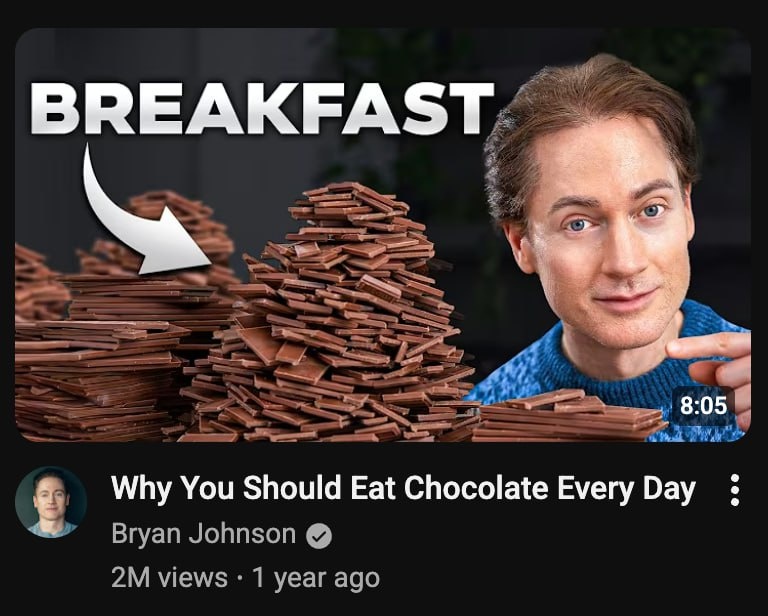Viewport: 768px width, 616px height.
Task: Open the round channel avatar picture
Action: [x=51, y=502]
